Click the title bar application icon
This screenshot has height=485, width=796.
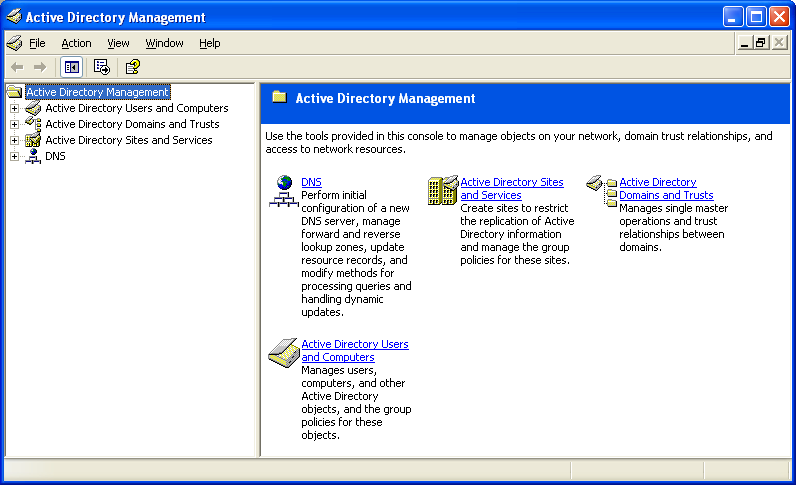[14, 17]
